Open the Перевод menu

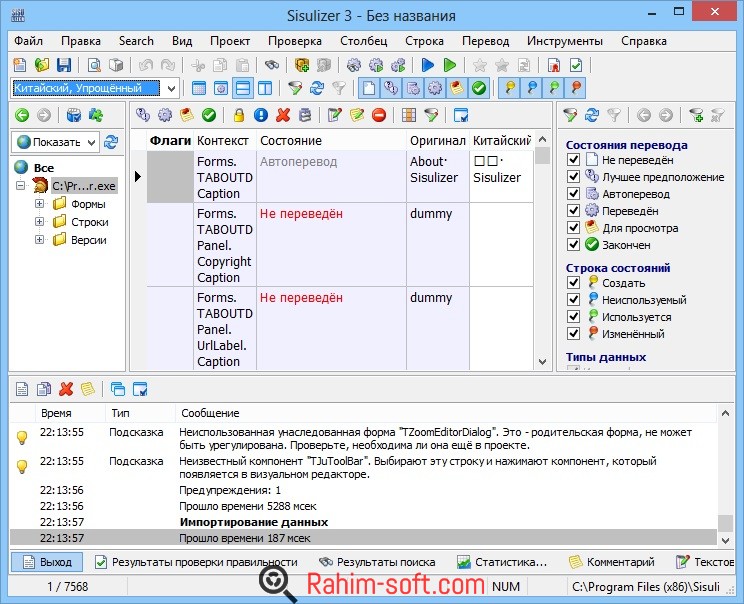485,41
